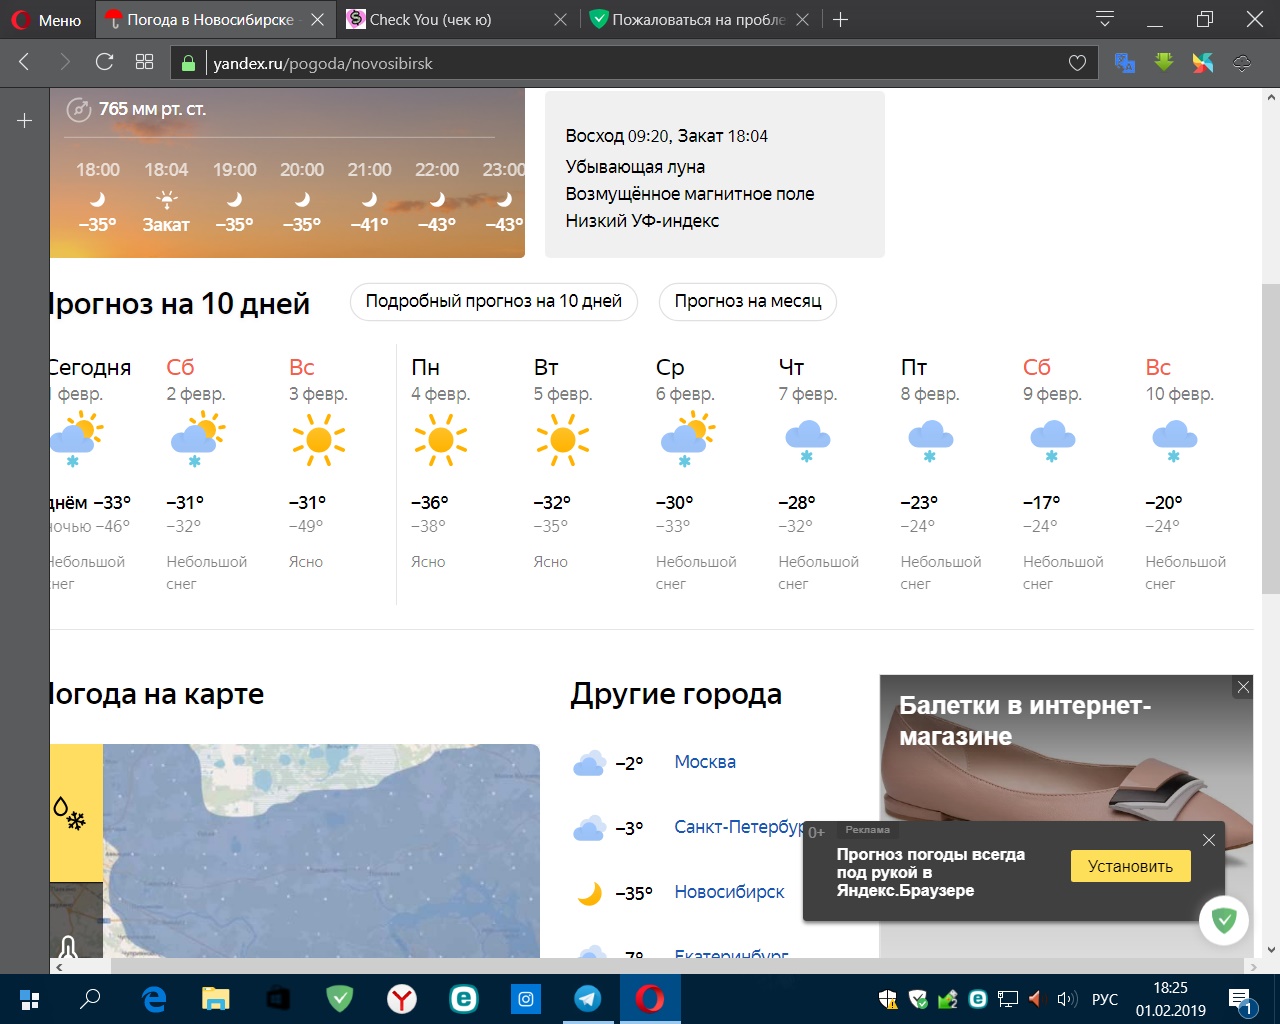Click Установить in Yandex Browser promo
The image size is (1280, 1024).
pyautogui.click(x=1131, y=866)
